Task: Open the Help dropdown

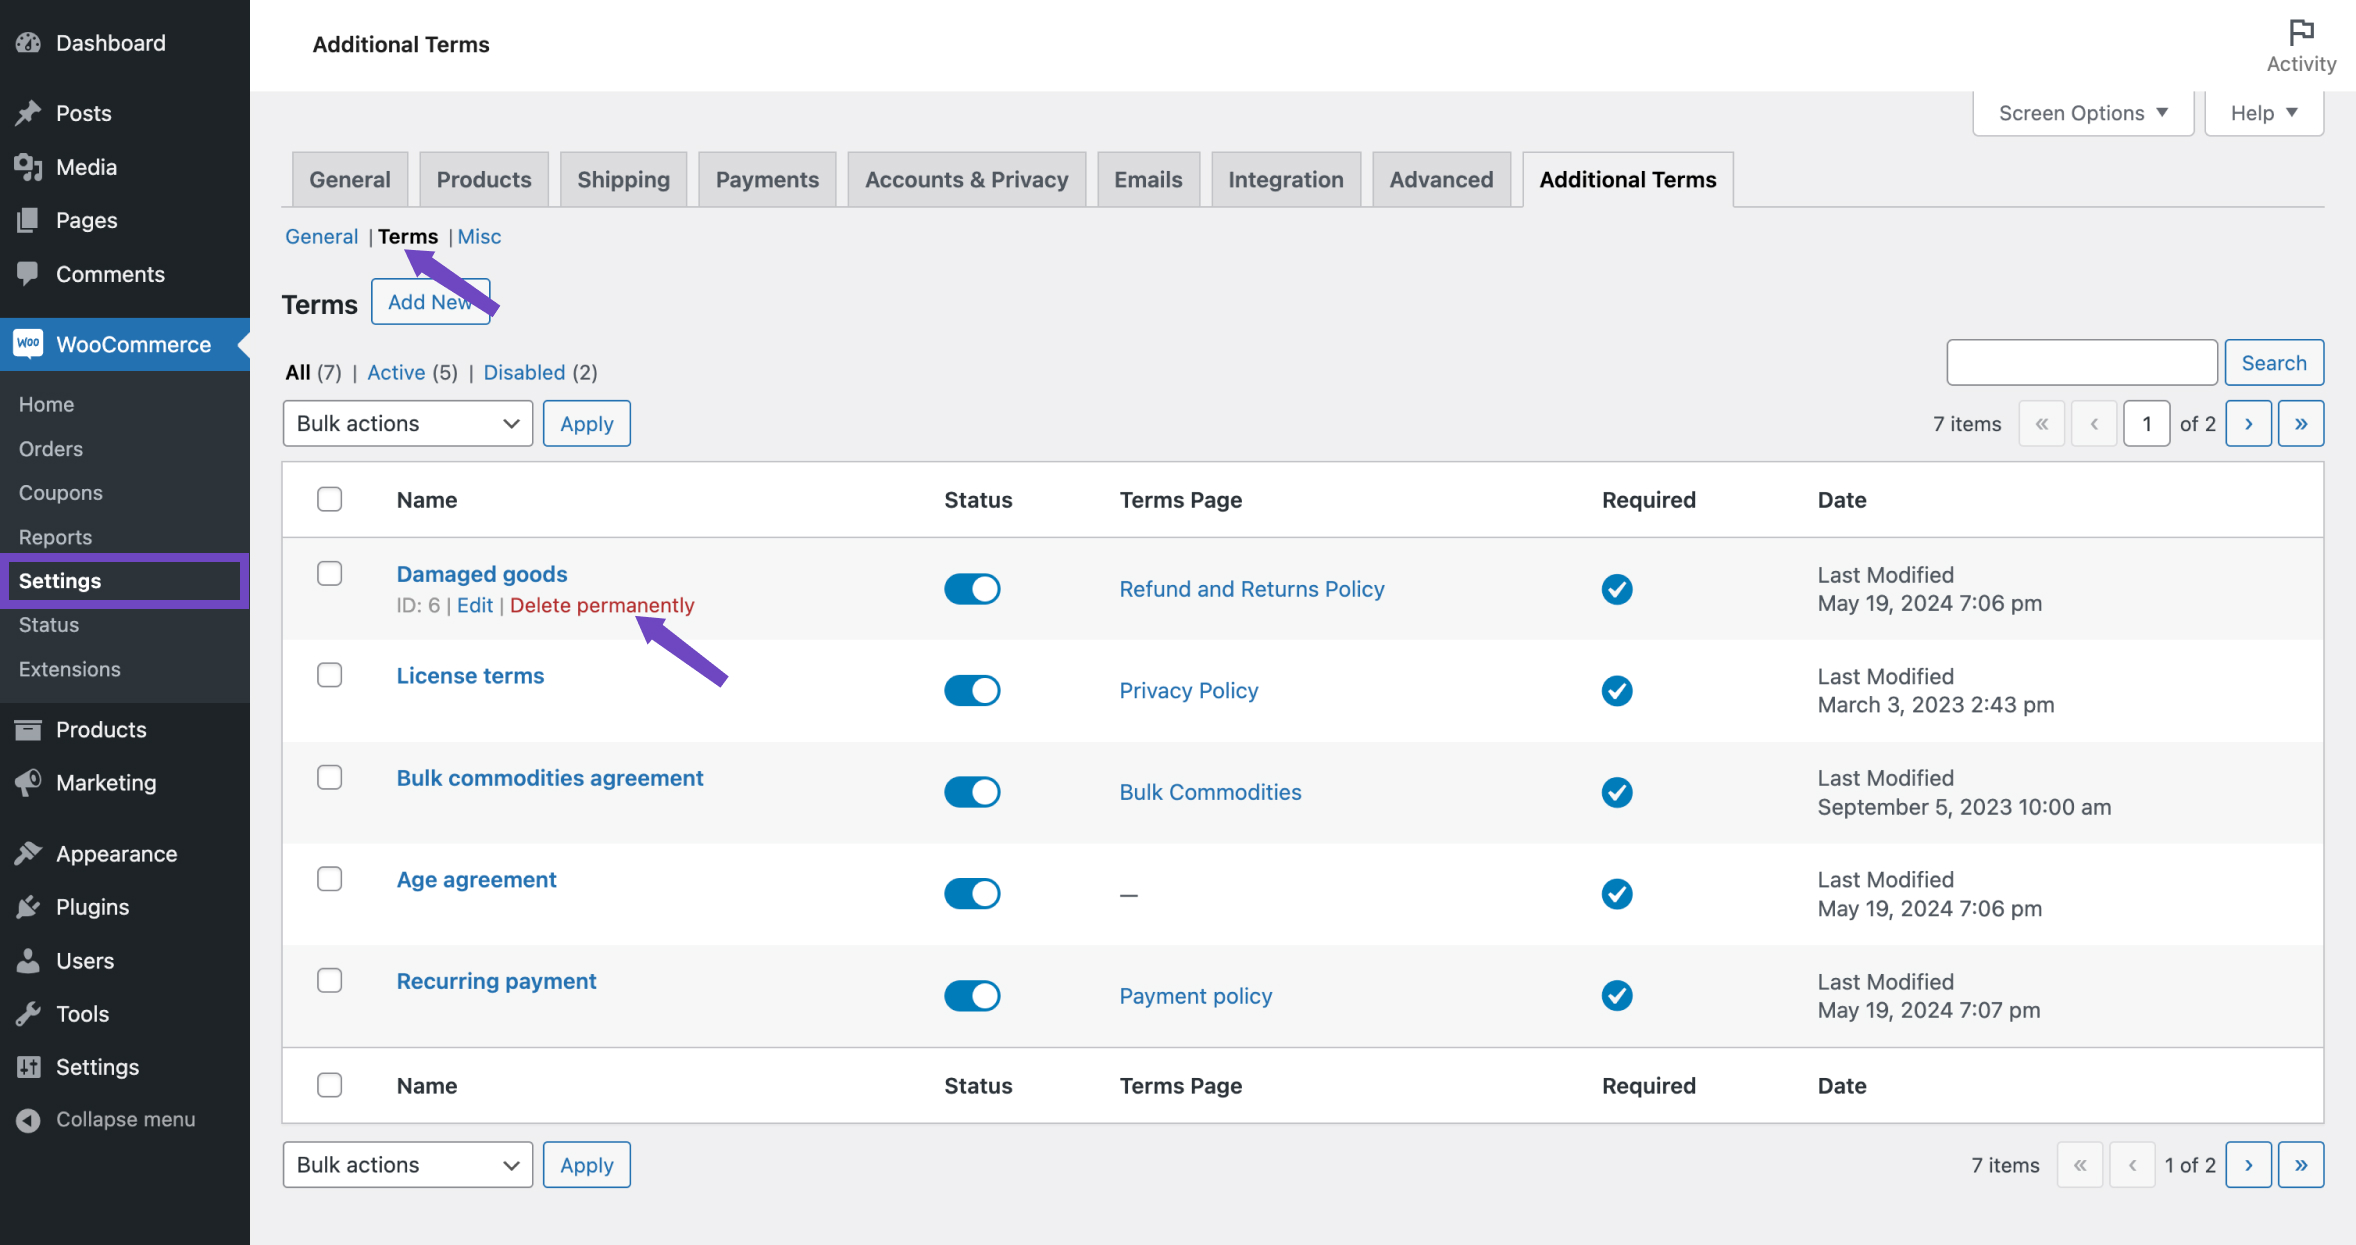Action: 2262,112
